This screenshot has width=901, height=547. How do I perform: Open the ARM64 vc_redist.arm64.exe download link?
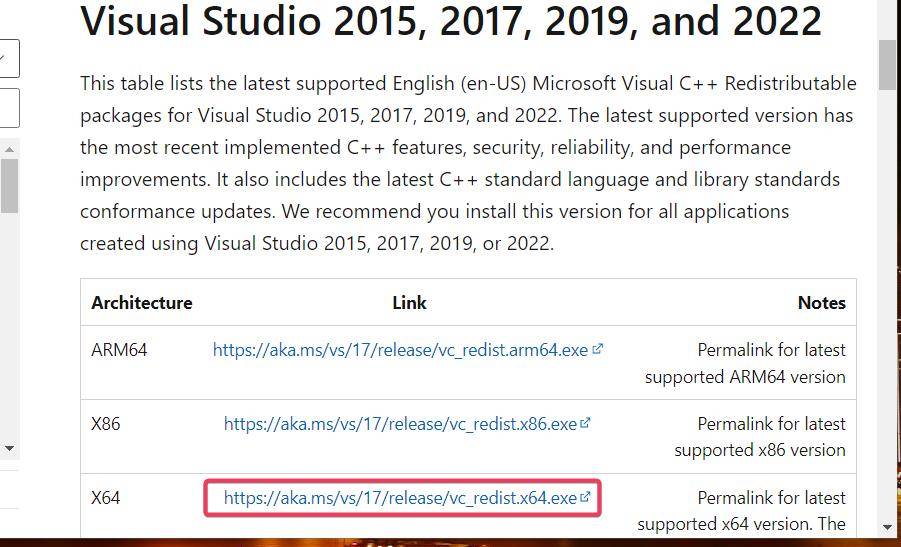tap(401, 349)
